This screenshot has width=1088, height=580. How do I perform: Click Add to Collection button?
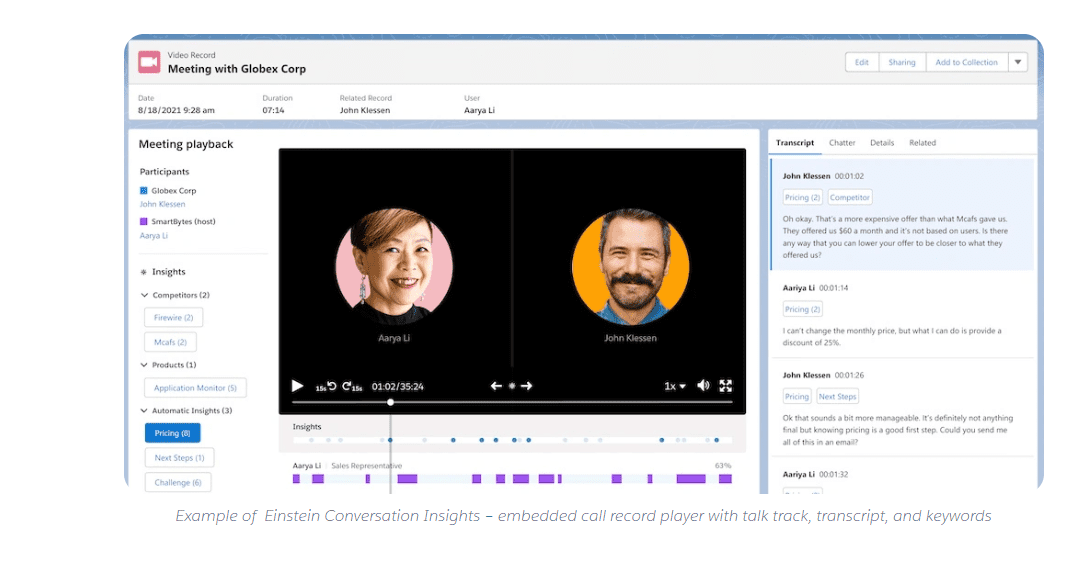click(967, 62)
